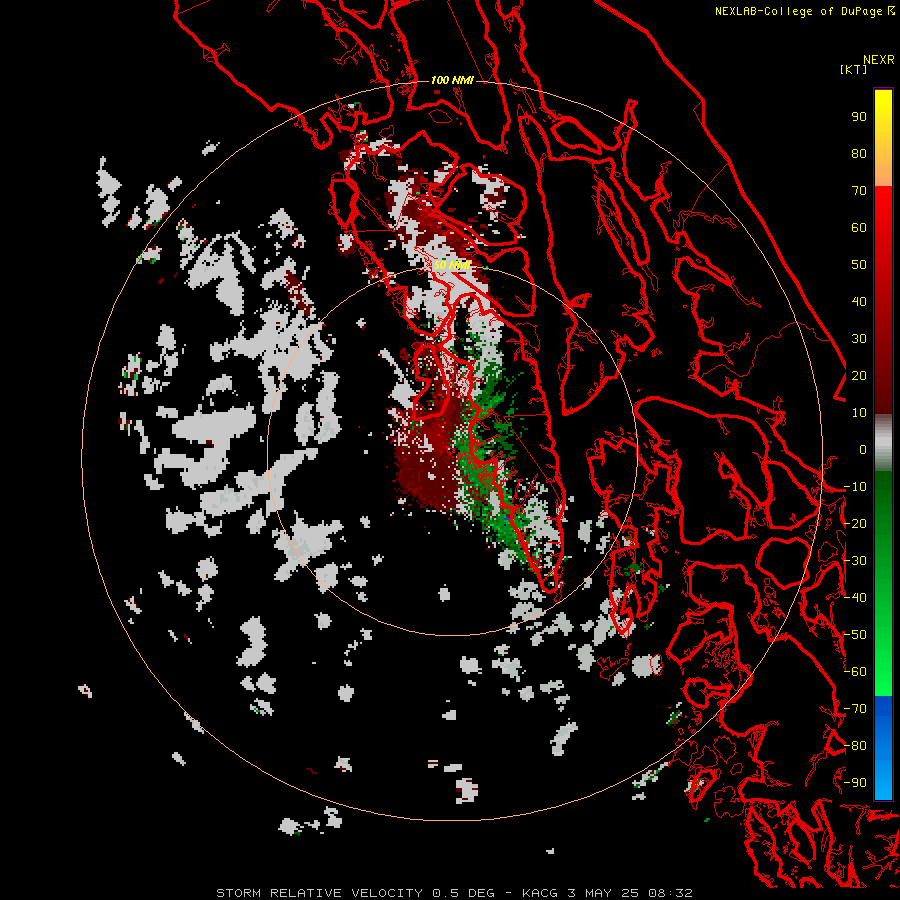Click the -40 value on velocity scale
900x900 pixels.
(x=855, y=598)
